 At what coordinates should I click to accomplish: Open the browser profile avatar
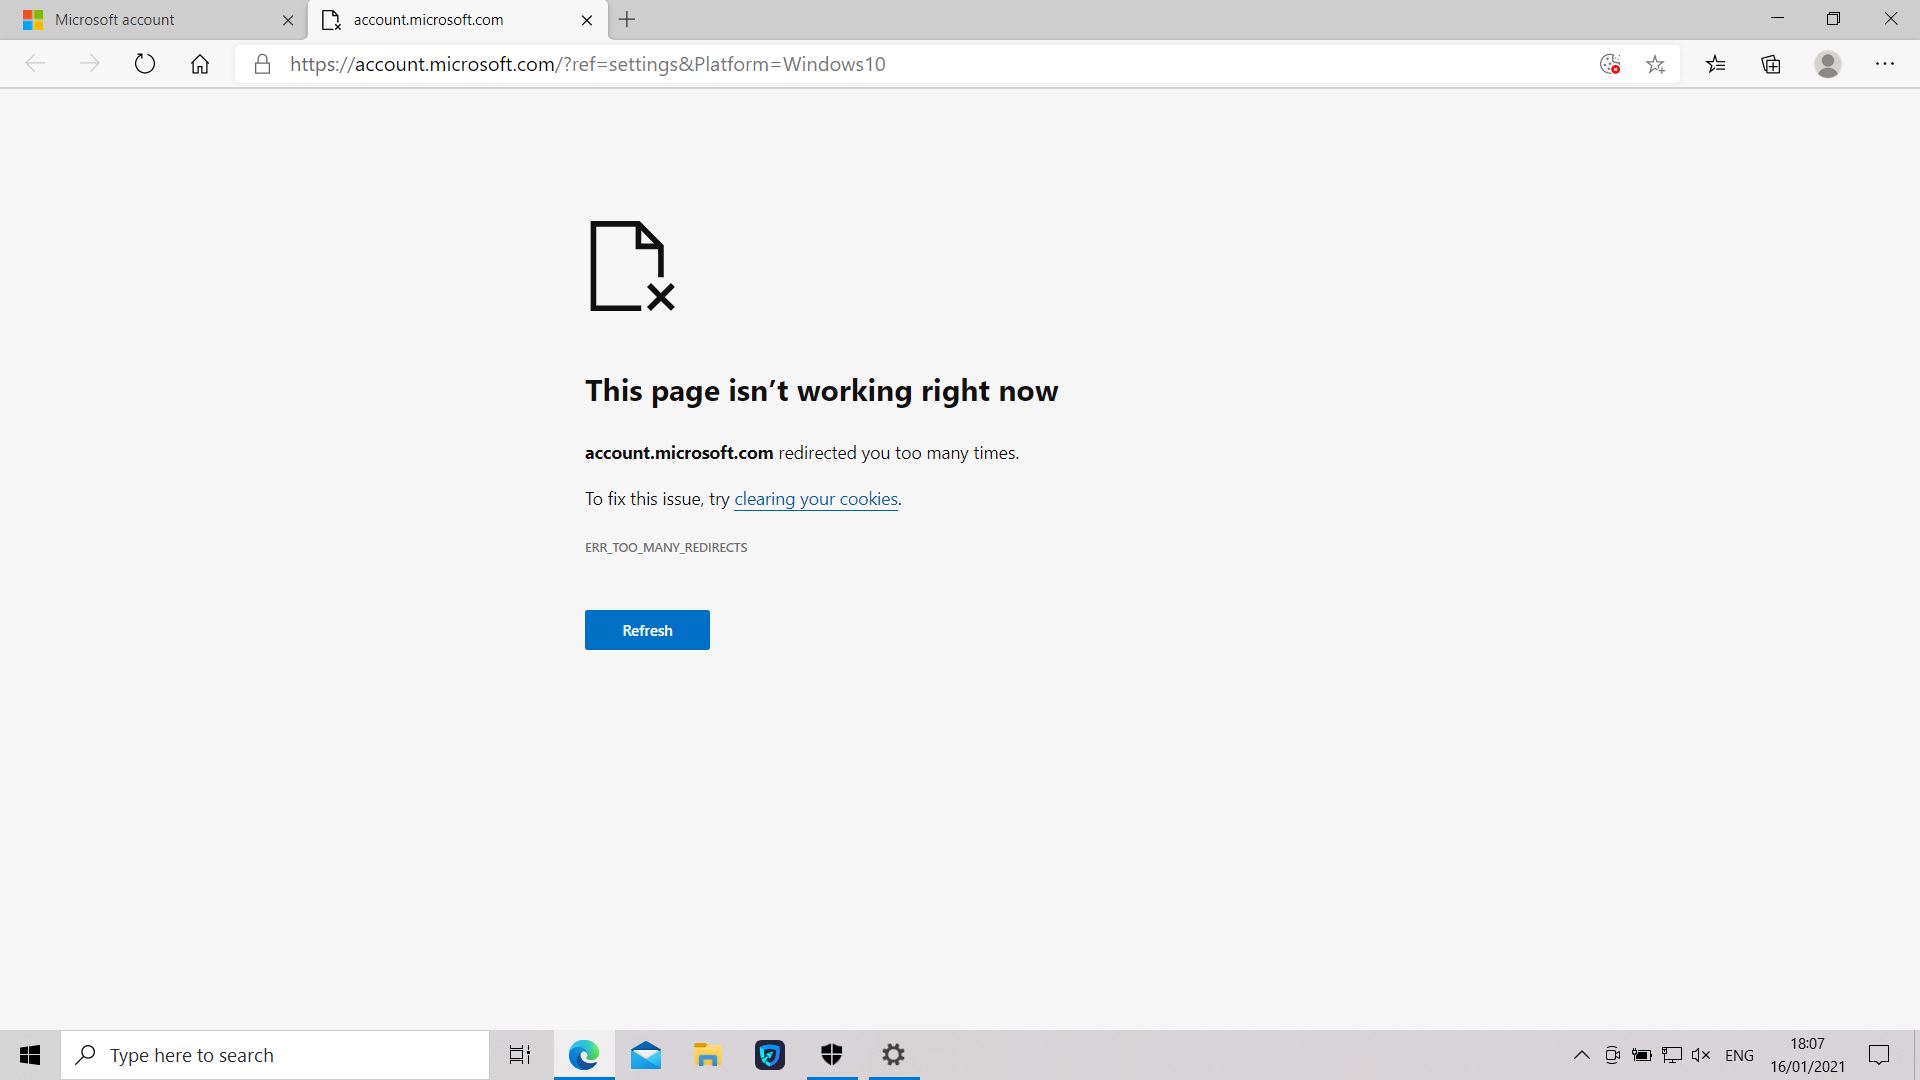pos(1828,64)
